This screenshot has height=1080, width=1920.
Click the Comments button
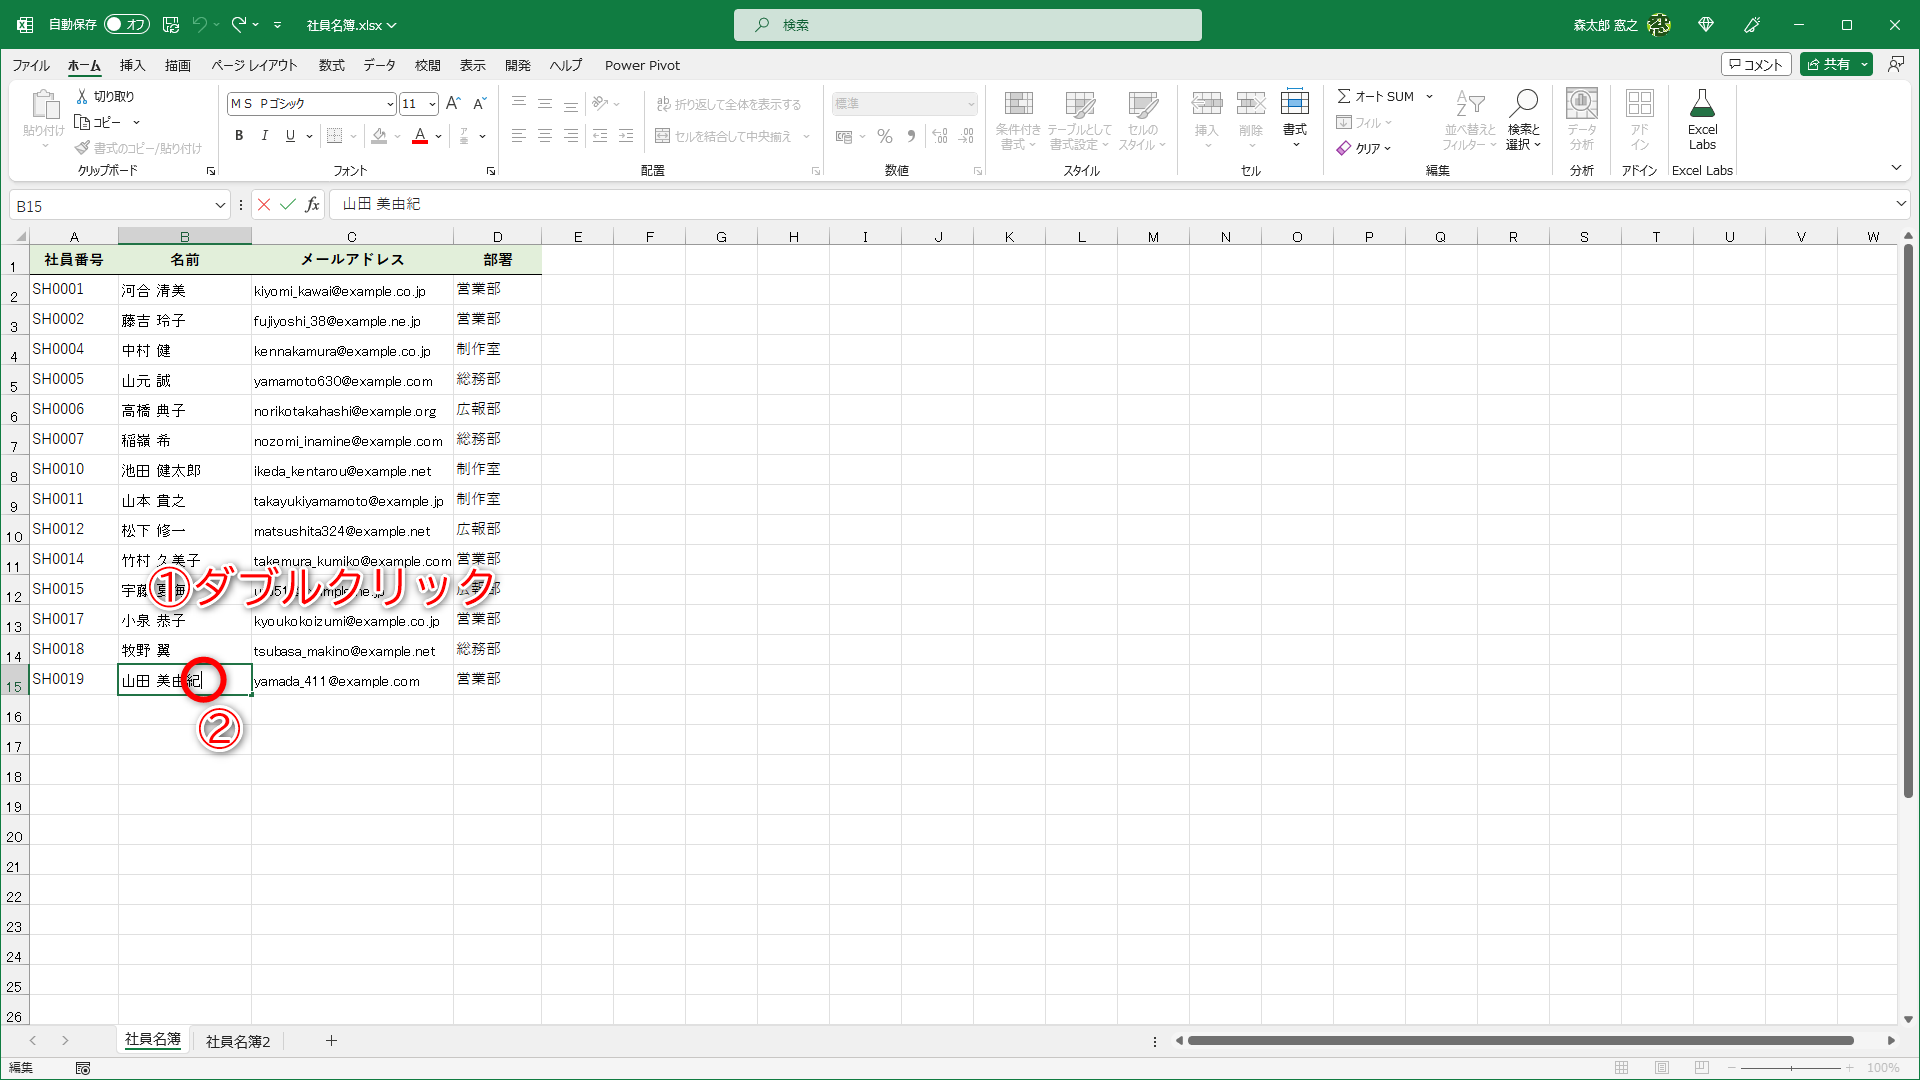click(x=1755, y=64)
